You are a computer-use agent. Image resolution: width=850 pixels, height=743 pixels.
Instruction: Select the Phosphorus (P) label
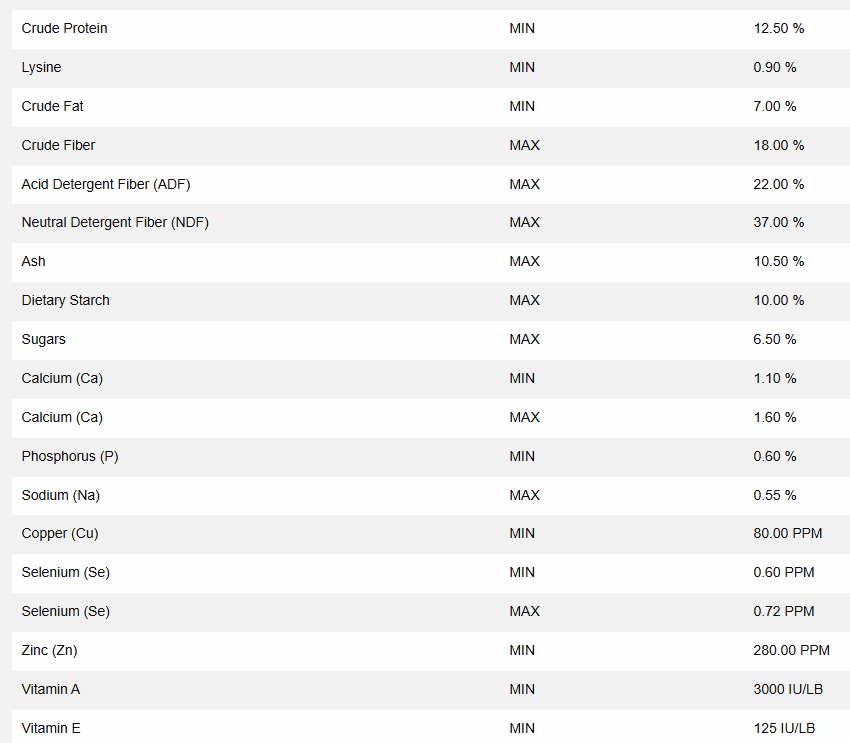pyautogui.click(x=69, y=456)
